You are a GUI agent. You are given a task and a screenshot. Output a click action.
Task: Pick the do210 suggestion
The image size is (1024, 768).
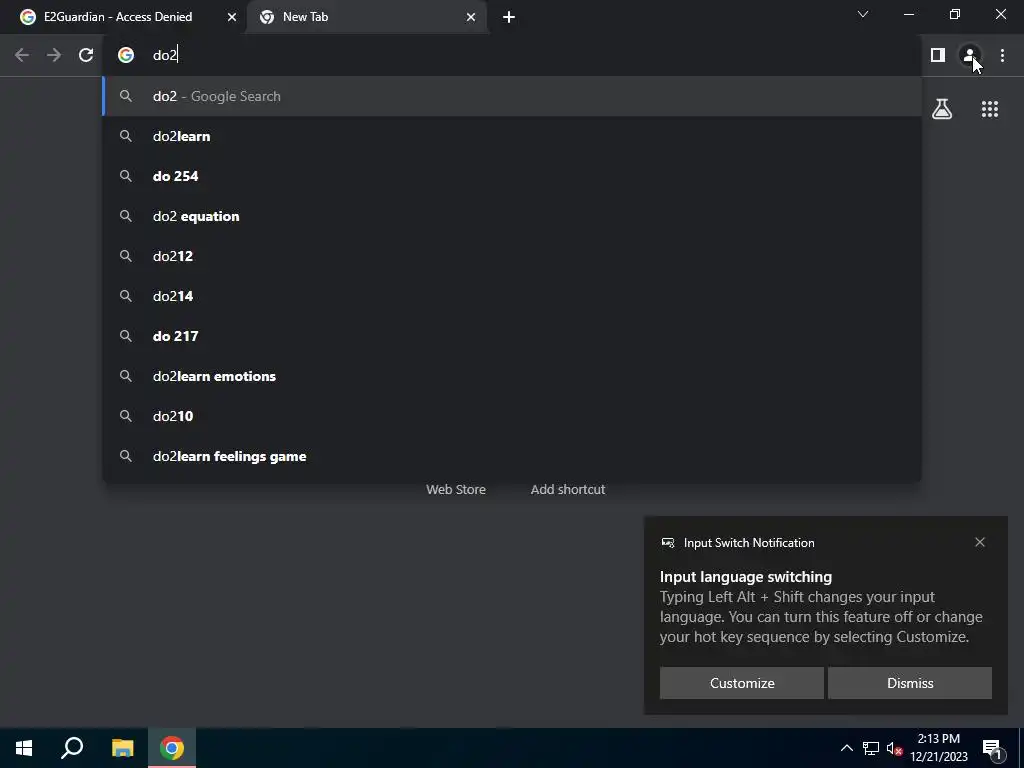512,416
